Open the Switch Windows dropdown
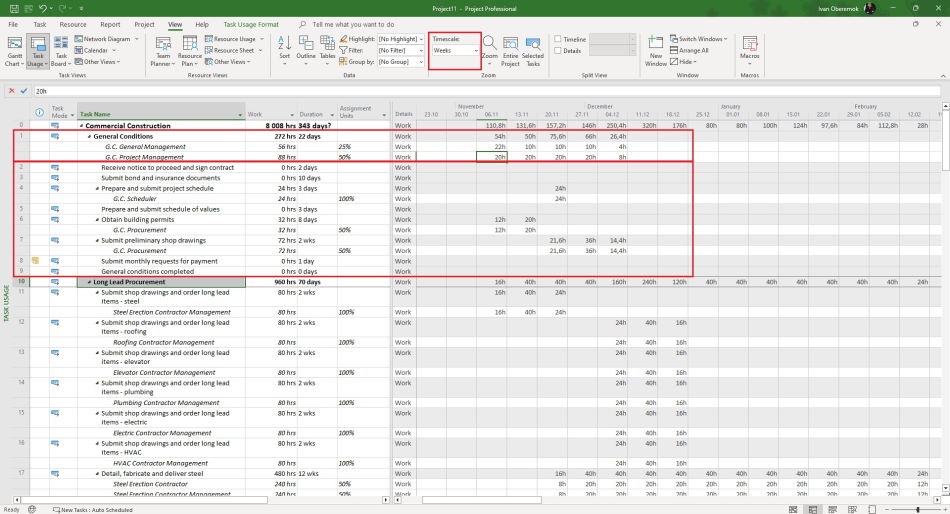The image size is (950, 514). tap(699, 39)
